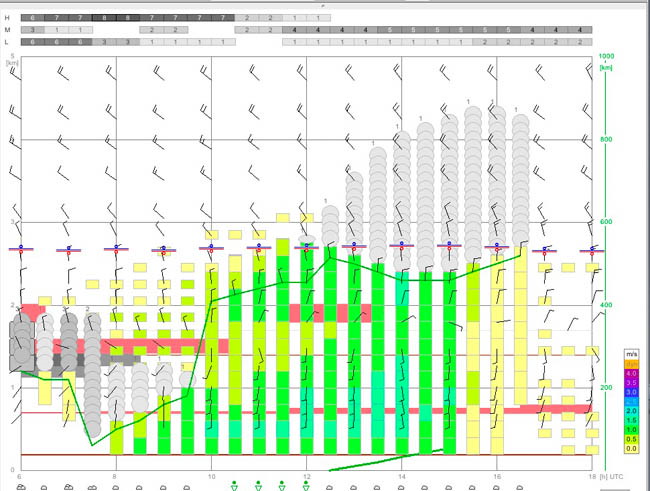Click the blue-red level marker on the 10h line

point(211,248)
